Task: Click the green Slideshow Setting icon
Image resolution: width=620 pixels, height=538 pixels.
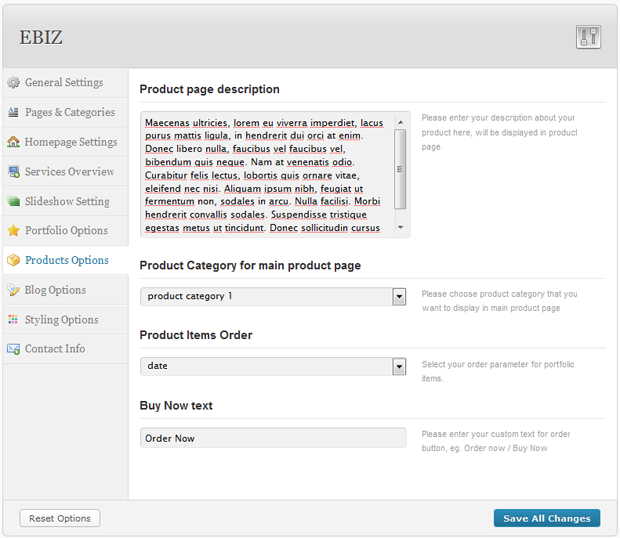Action: pos(14,201)
